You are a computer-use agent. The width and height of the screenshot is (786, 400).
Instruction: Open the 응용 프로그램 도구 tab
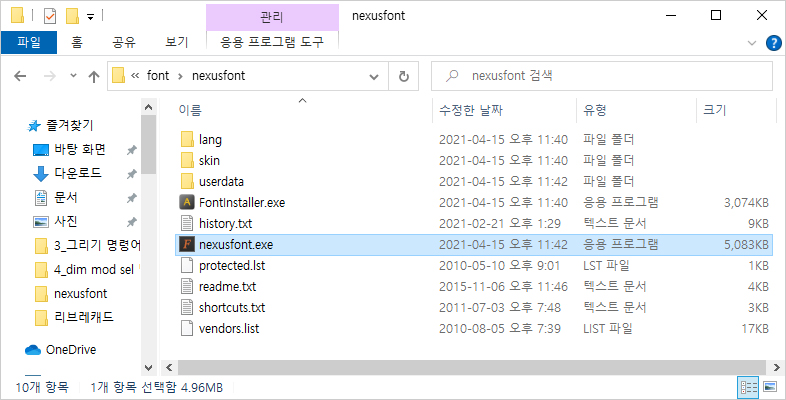coord(272,42)
